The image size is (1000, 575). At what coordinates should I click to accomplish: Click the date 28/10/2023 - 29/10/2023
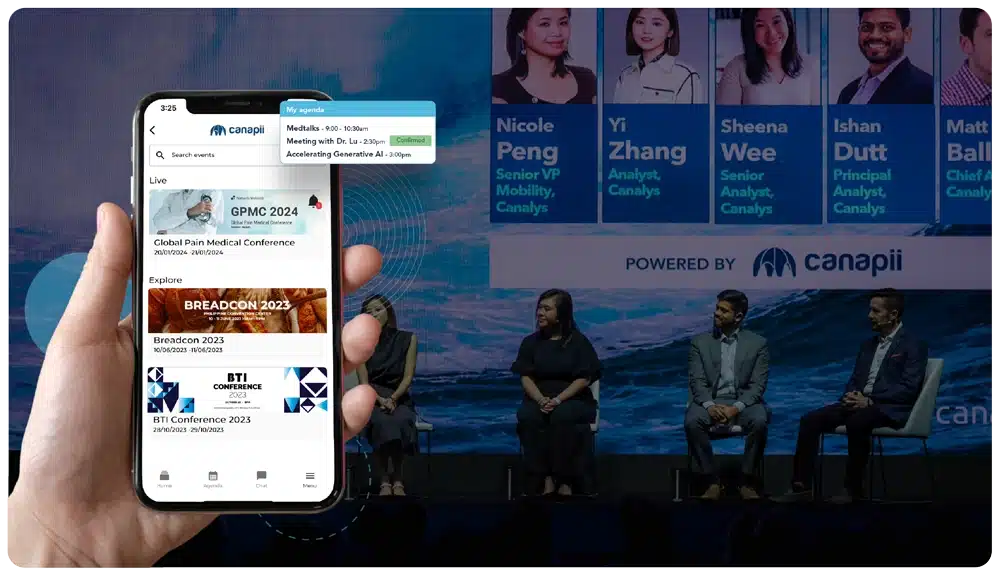[x=188, y=430]
